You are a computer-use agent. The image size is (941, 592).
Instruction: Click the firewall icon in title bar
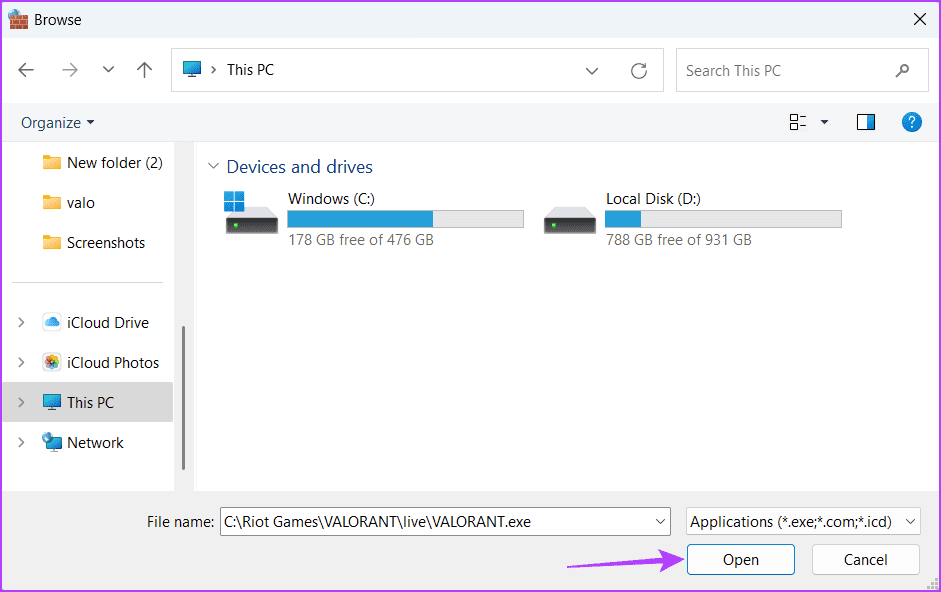18,19
